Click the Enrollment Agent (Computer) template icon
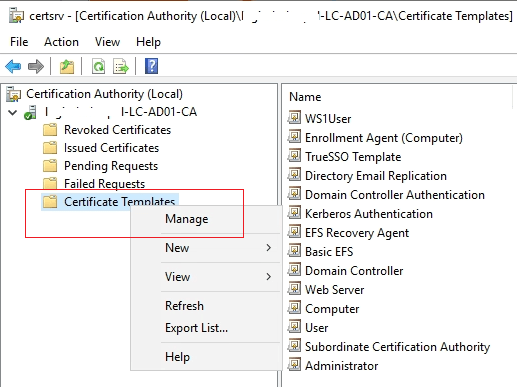The width and height of the screenshot is (517, 387). [x=294, y=136]
